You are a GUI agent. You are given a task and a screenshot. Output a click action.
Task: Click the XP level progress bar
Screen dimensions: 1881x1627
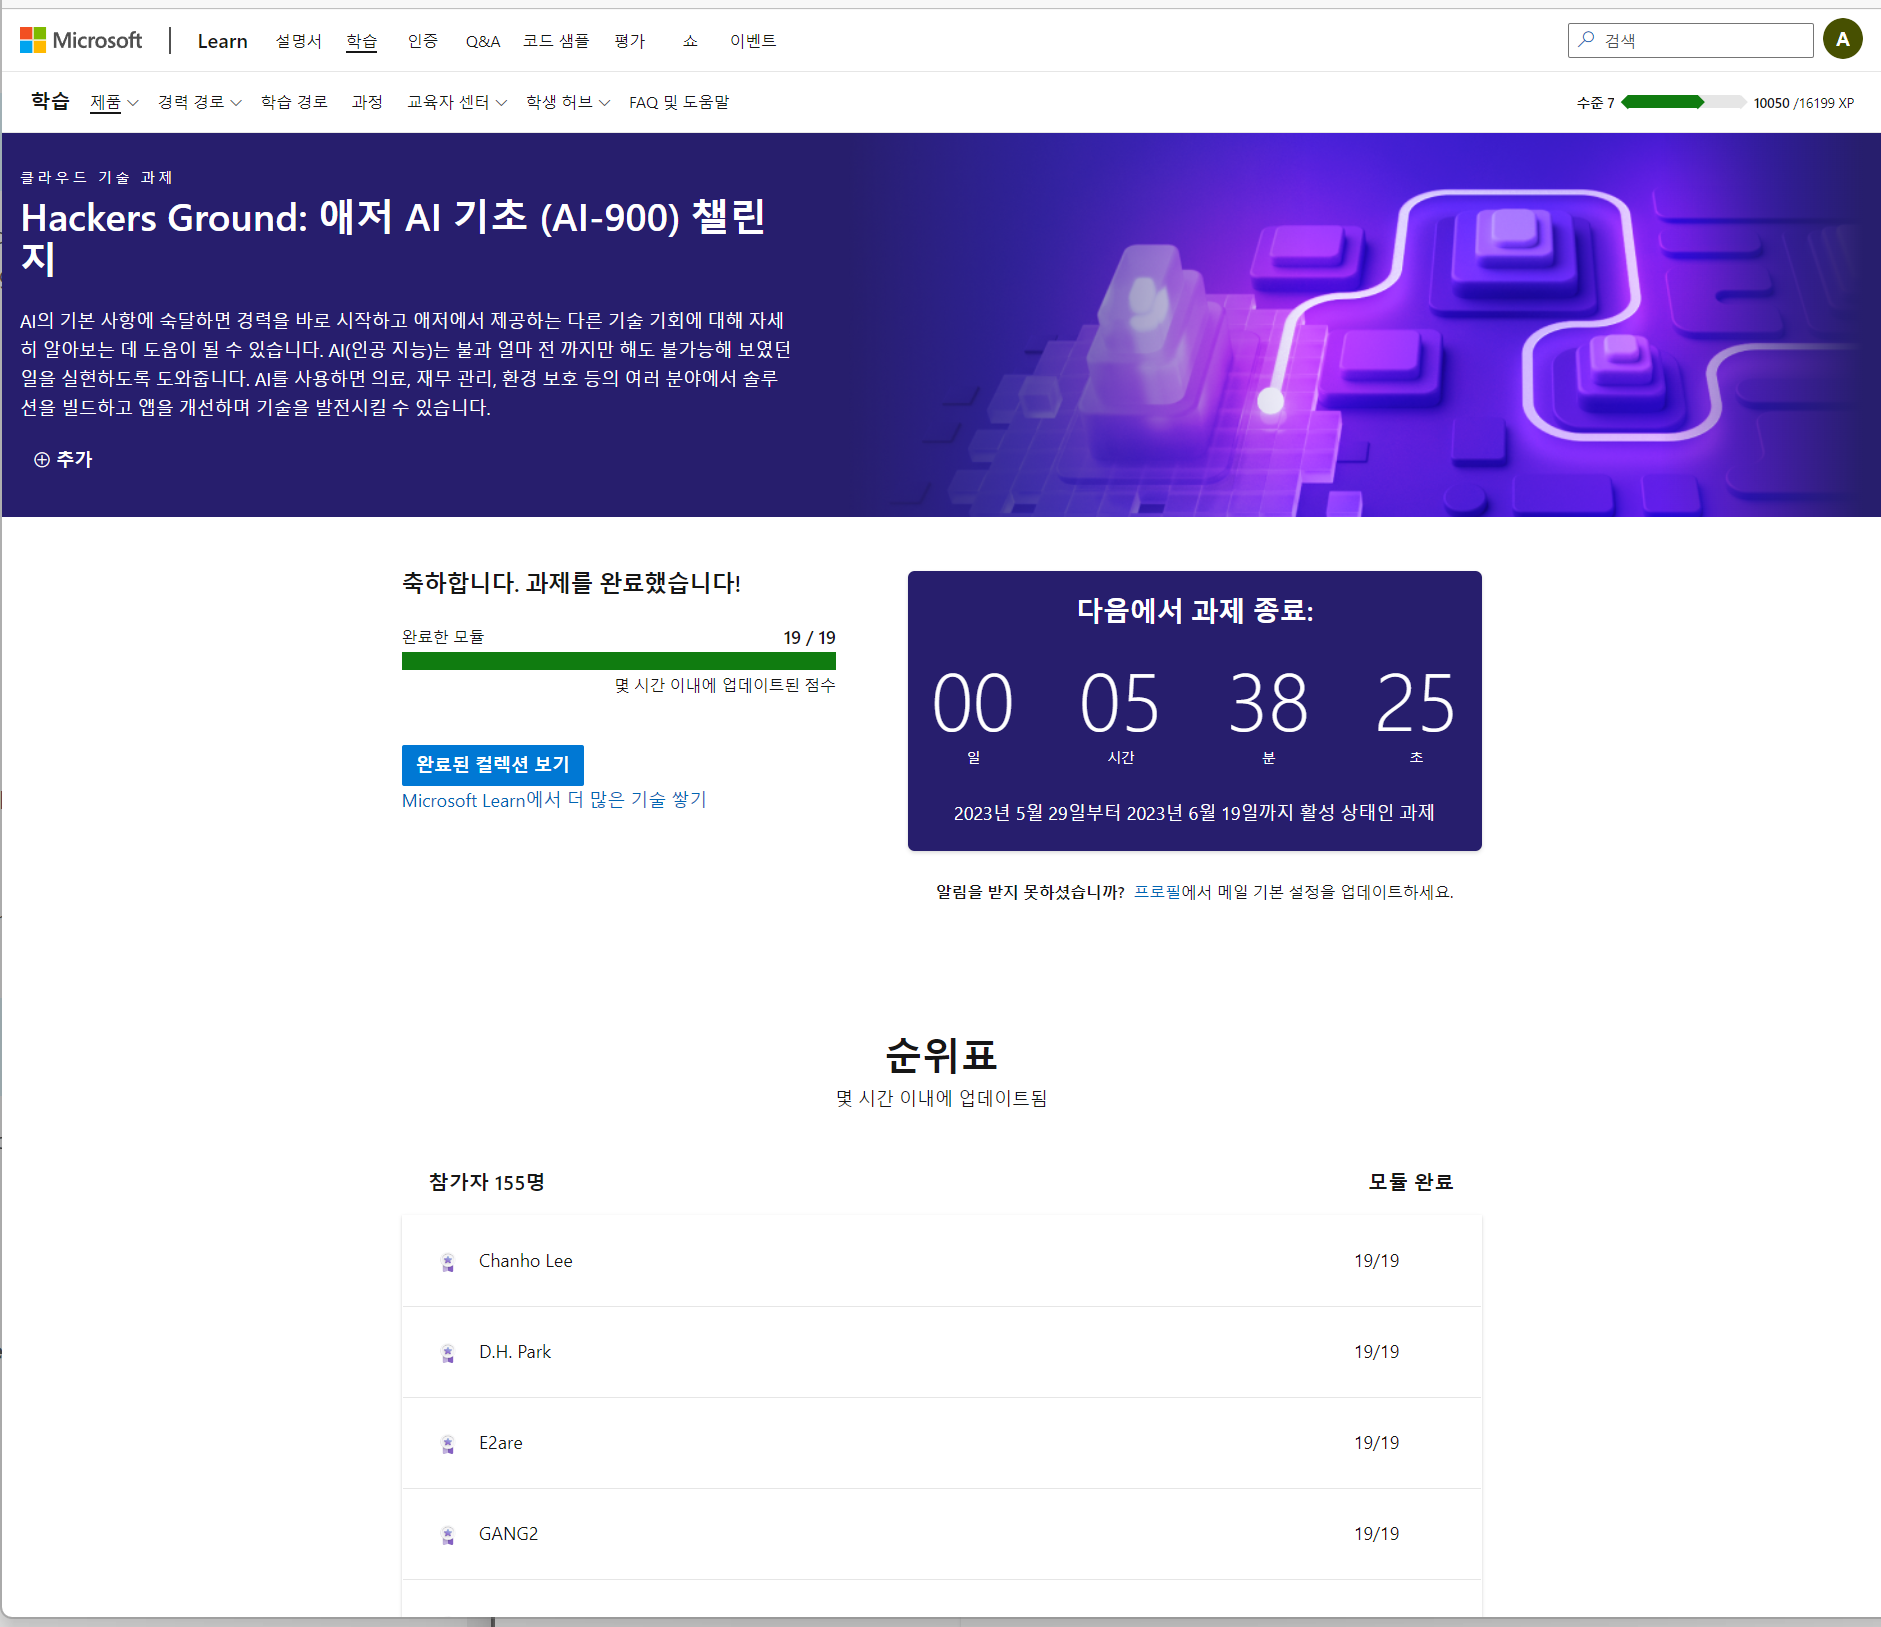pos(1684,102)
